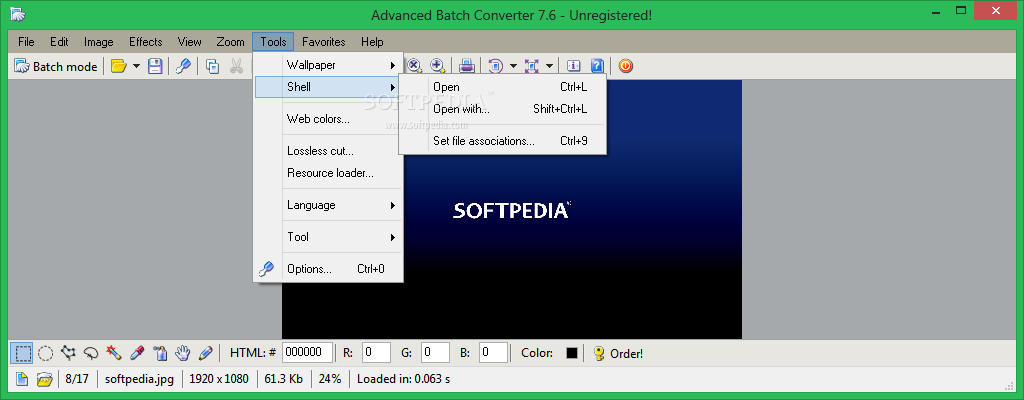Screen dimensions: 1024x400
Task: Select the elliptical selection tool
Action: point(45,354)
